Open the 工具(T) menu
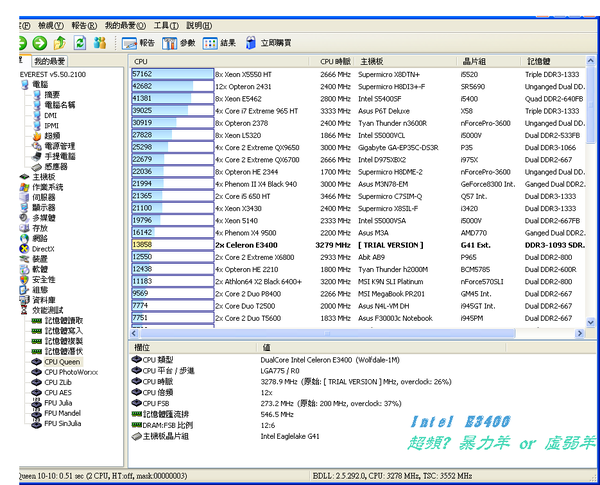This screenshot has width=600, height=485. [x=166, y=26]
